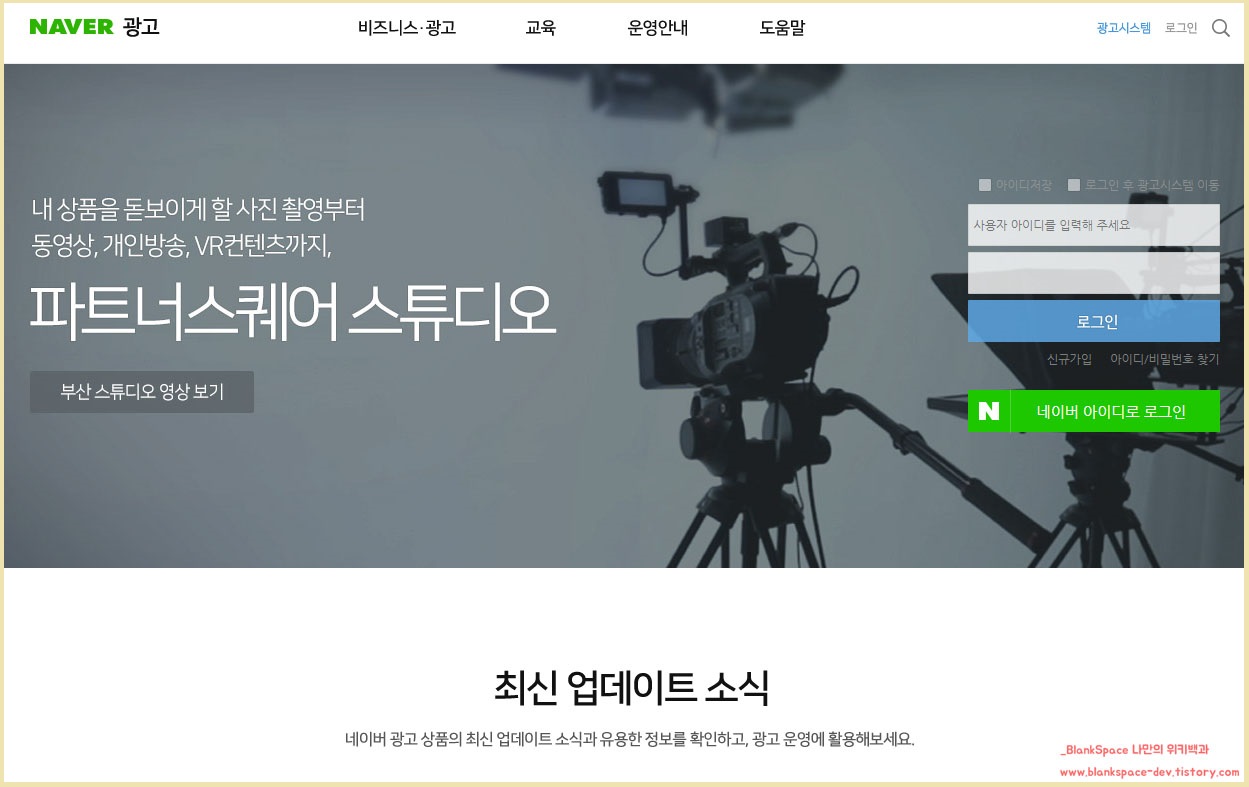Open the 운영안내 menu
Screen dimensions: 1249x787
click(x=657, y=28)
